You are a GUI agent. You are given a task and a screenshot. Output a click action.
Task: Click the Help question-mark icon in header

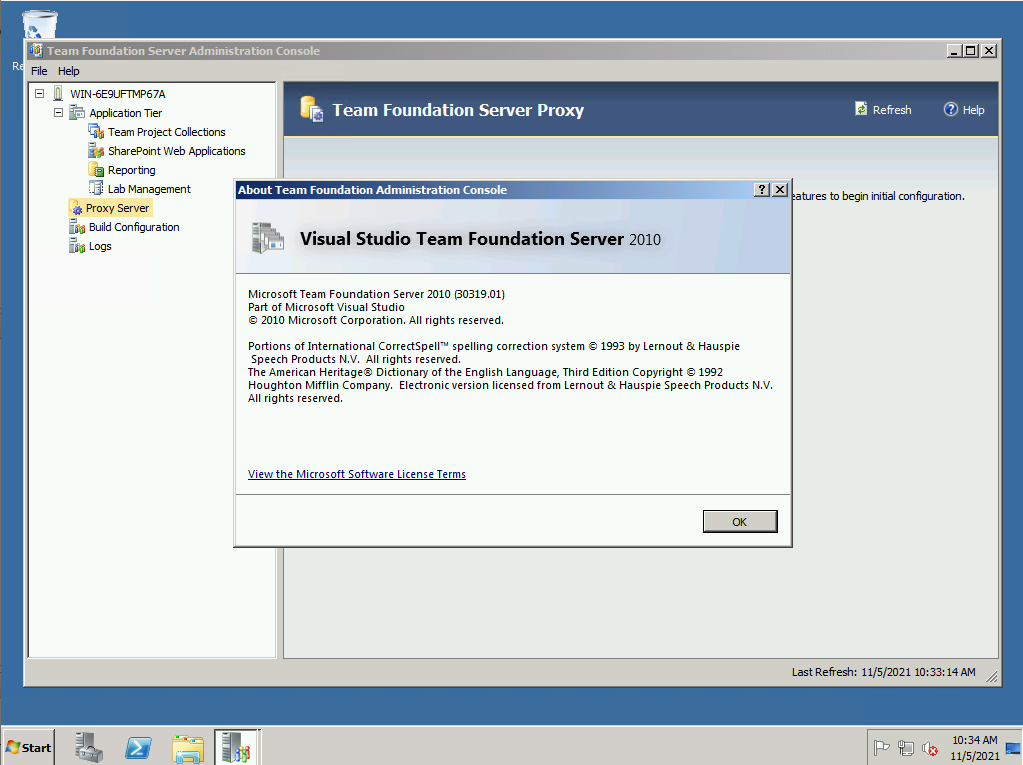951,110
